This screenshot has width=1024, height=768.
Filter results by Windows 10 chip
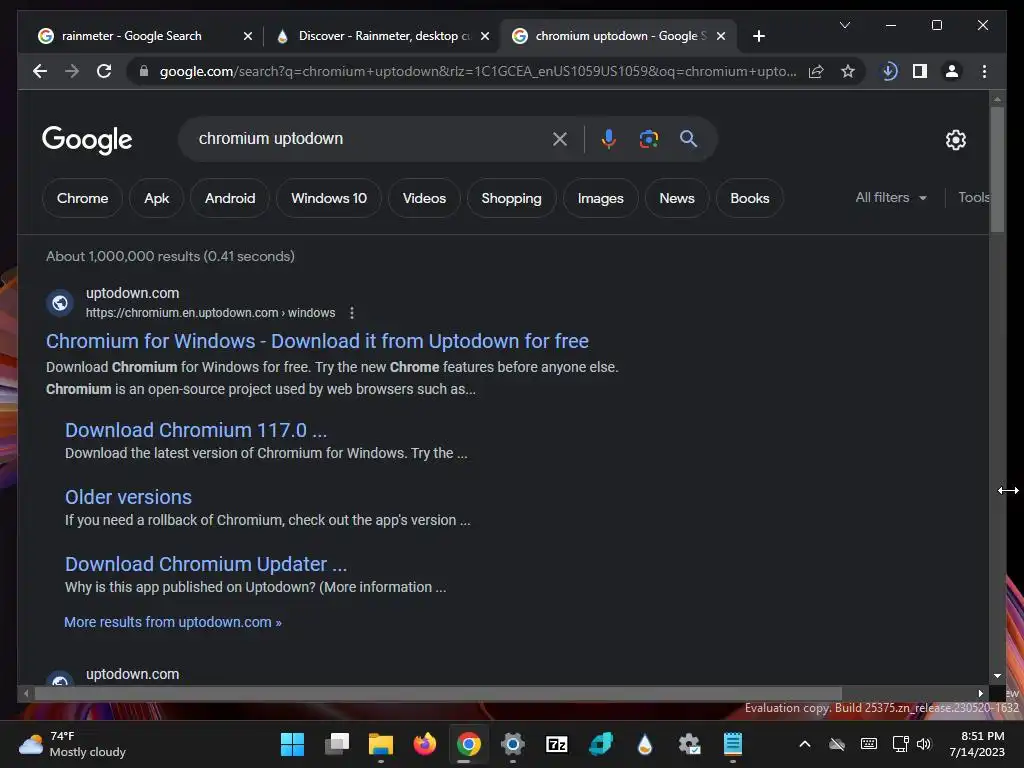[328, 198]
